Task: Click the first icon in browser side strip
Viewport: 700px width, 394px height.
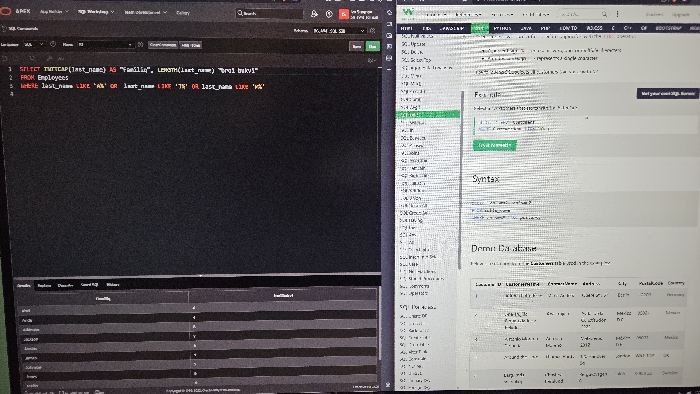Action: (x=389, y=12)
